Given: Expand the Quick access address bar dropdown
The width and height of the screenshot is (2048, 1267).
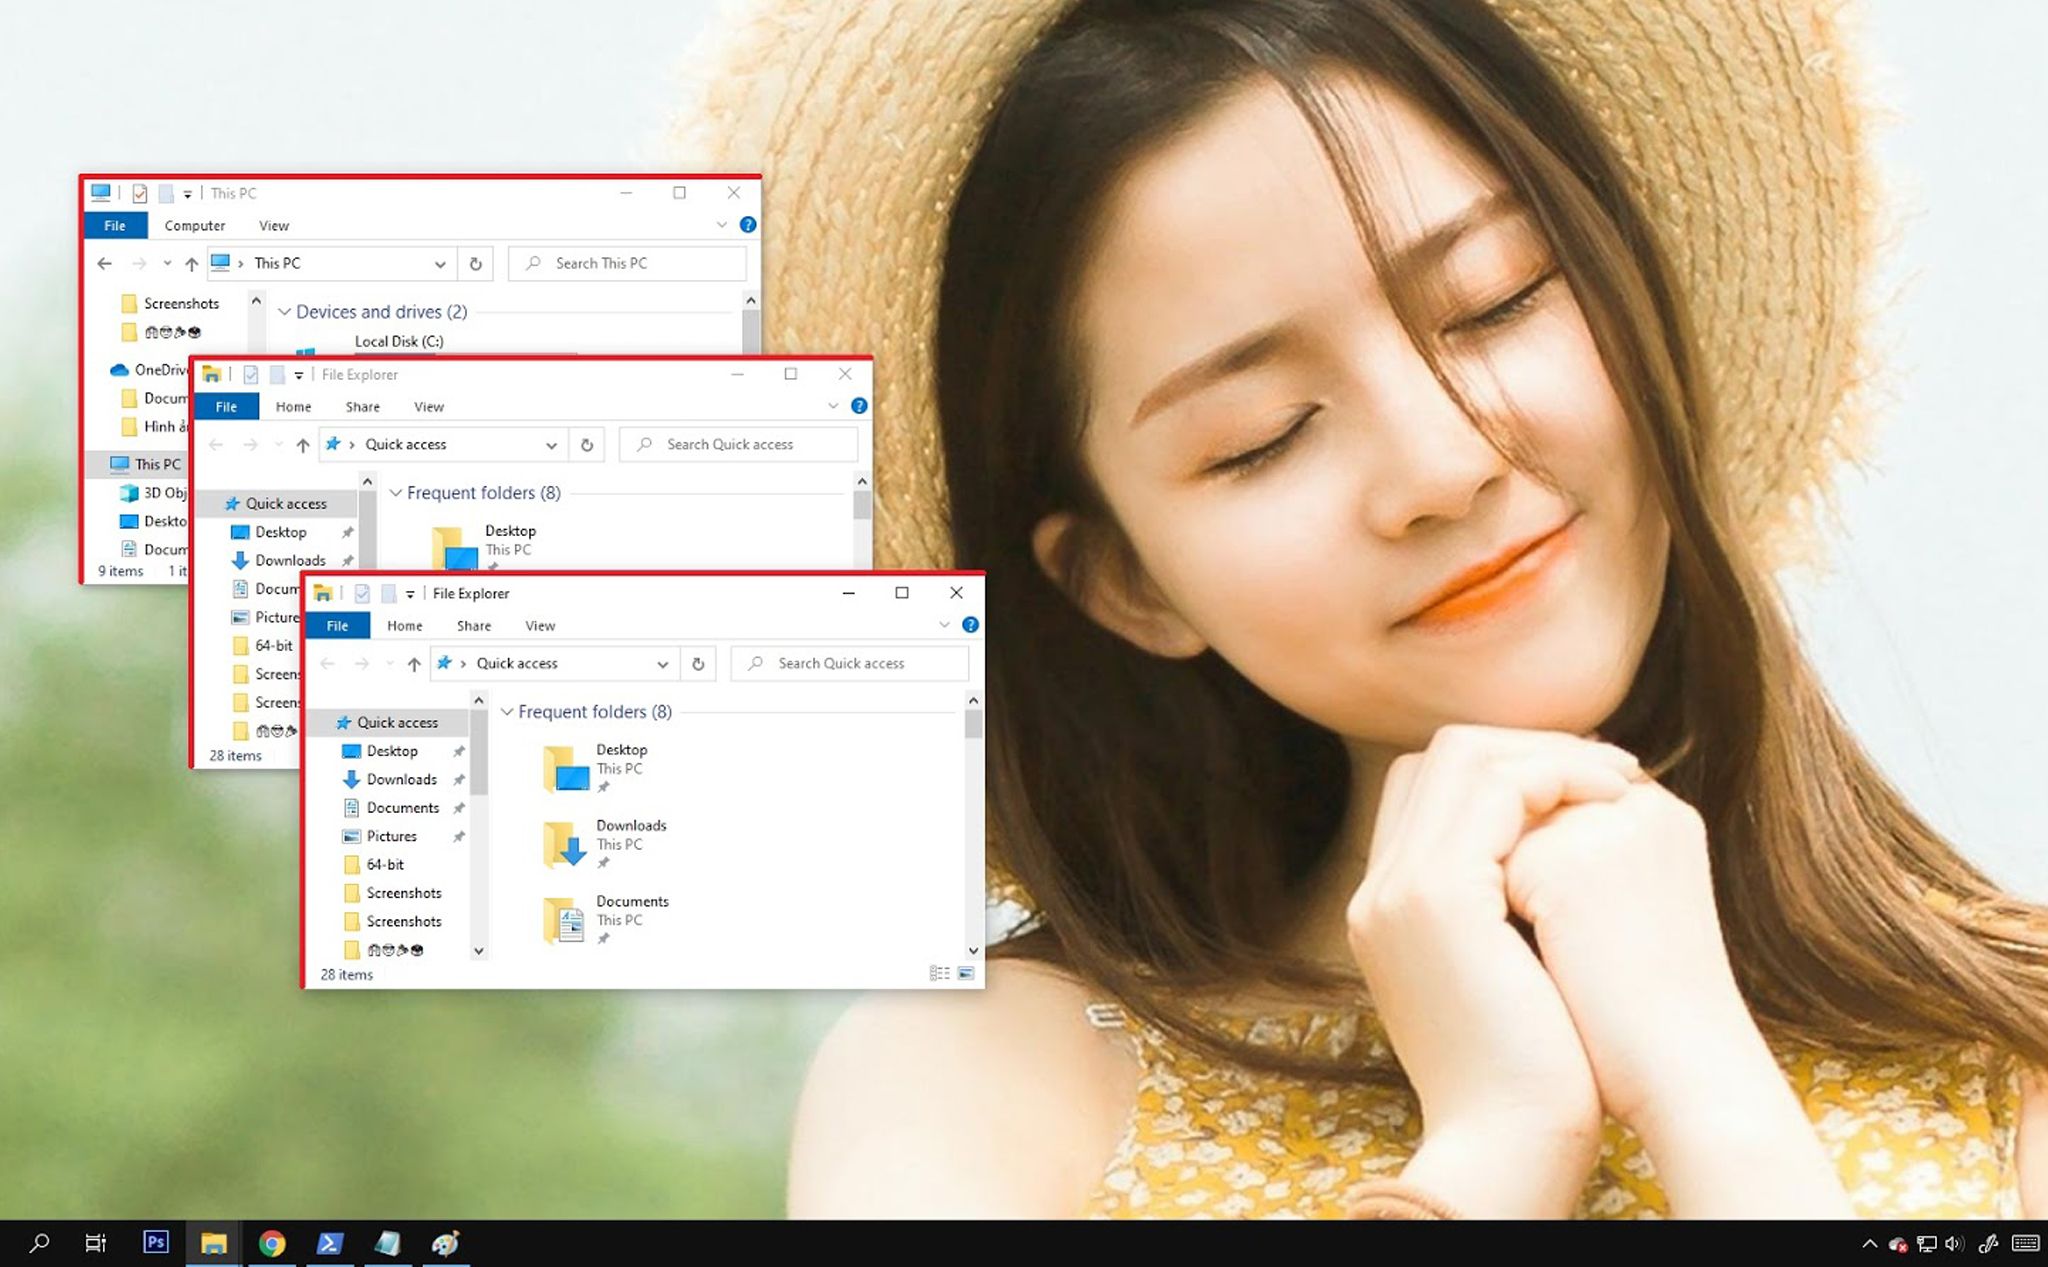Looking at the screenshot, I should [662, 663].
